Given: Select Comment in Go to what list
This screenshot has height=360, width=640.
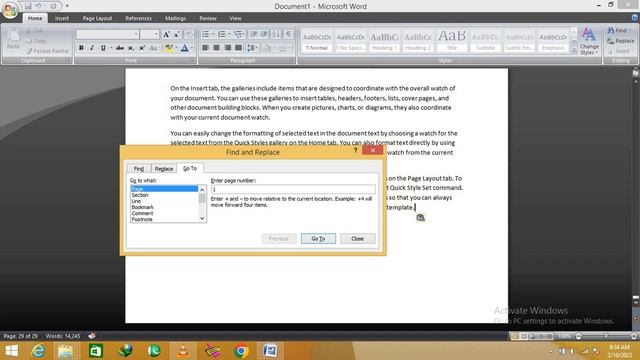Looking at the screenshot, I should [x=142, y=213].
